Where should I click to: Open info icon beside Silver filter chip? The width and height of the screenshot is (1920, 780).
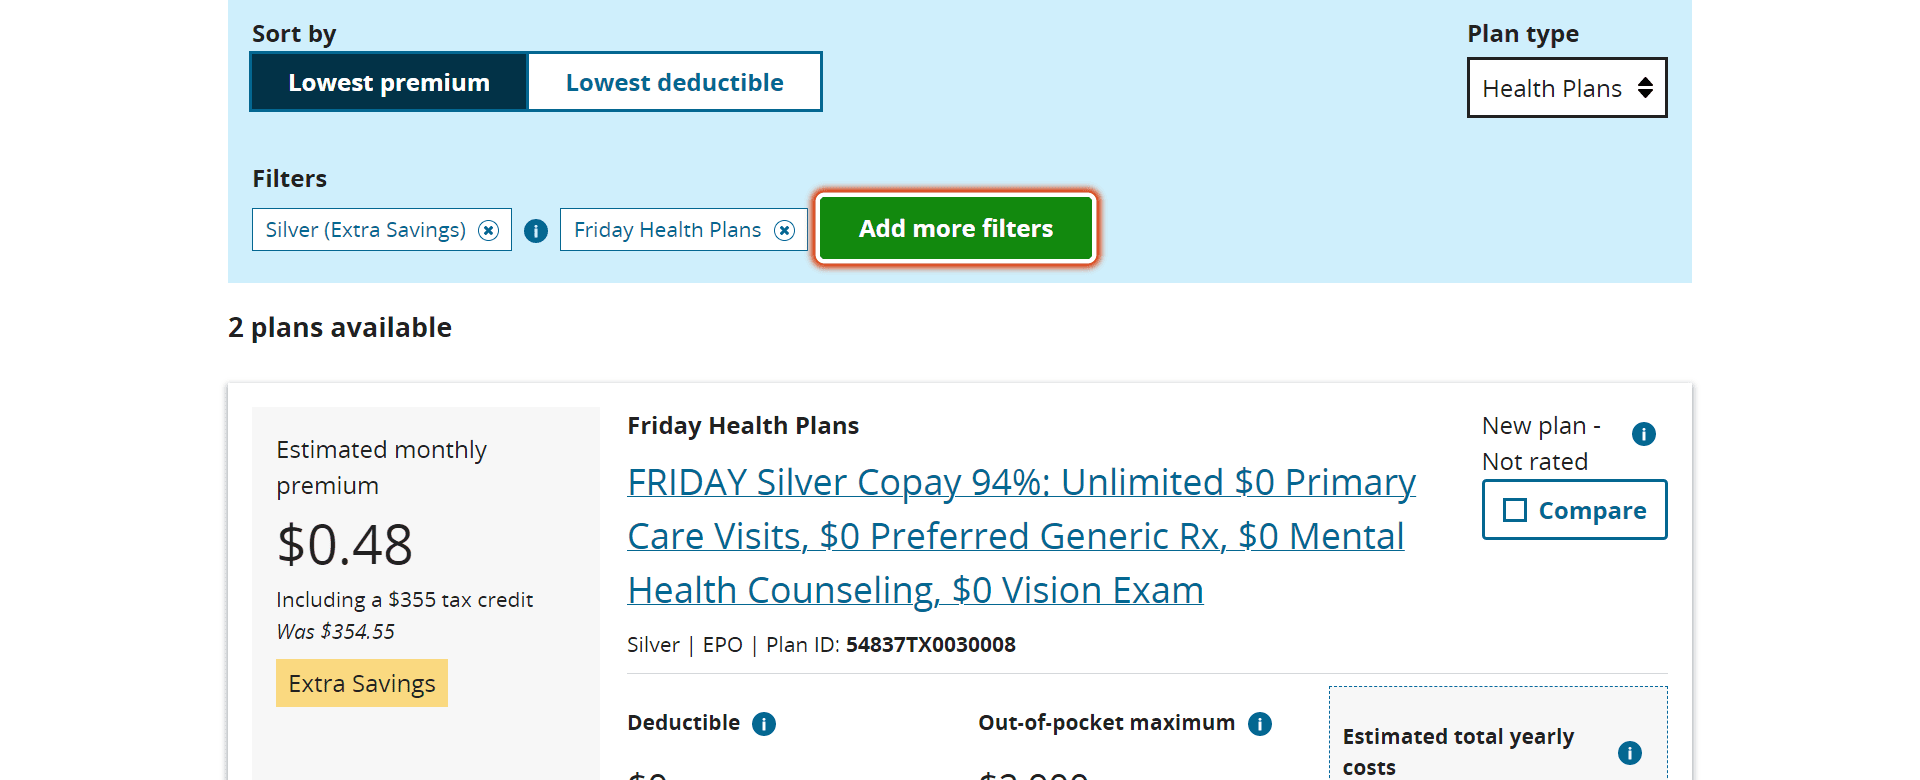[x=536, y=231]
